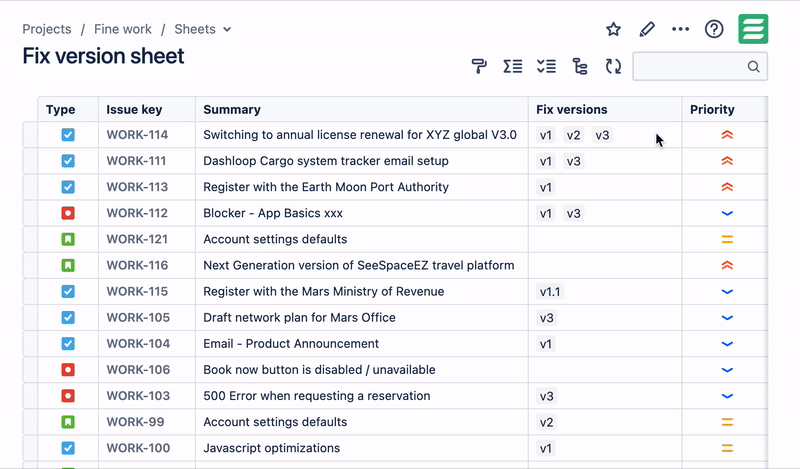800x469 pixels.
Task: Open the hierarchy structure tool
Action: click(x=580, y=66)
